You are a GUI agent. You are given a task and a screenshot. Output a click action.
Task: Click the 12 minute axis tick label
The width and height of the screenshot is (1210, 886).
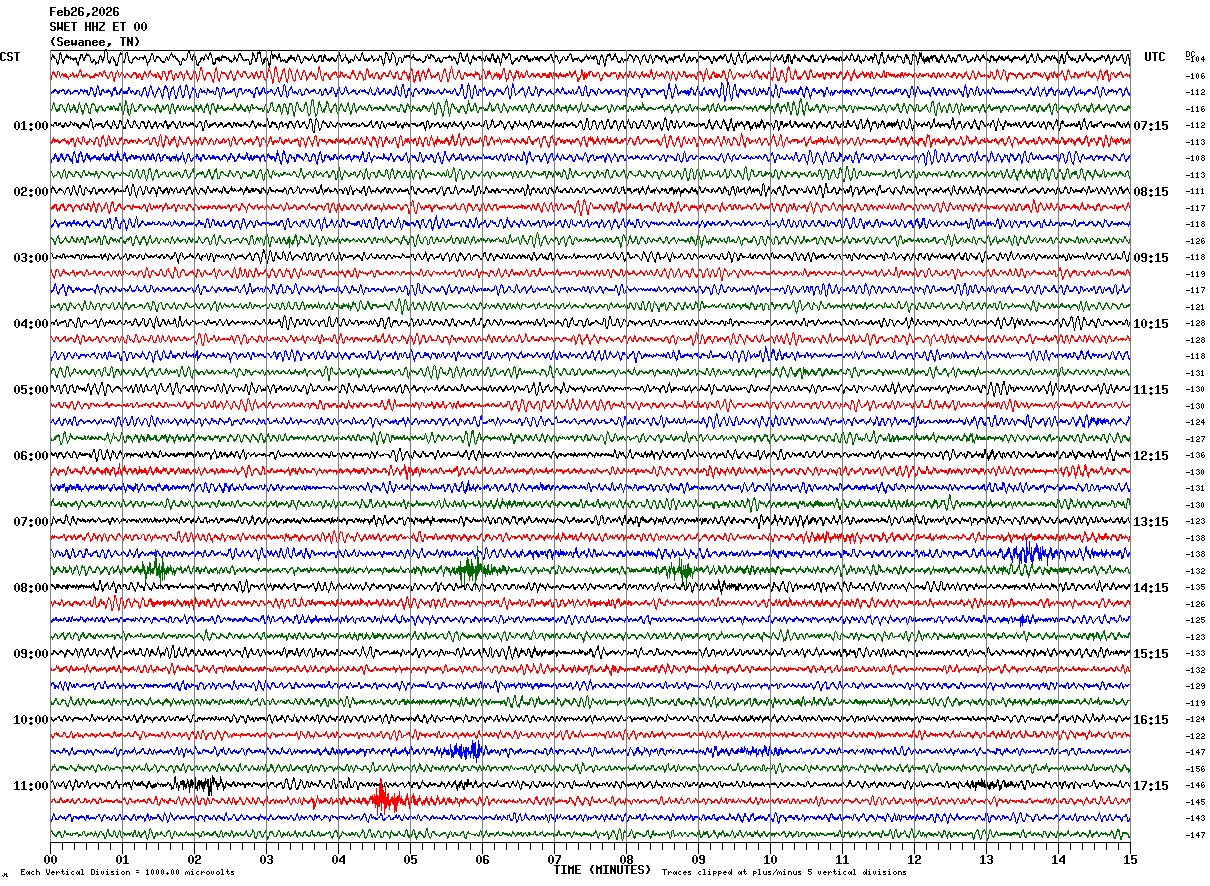tap(914, 859)
